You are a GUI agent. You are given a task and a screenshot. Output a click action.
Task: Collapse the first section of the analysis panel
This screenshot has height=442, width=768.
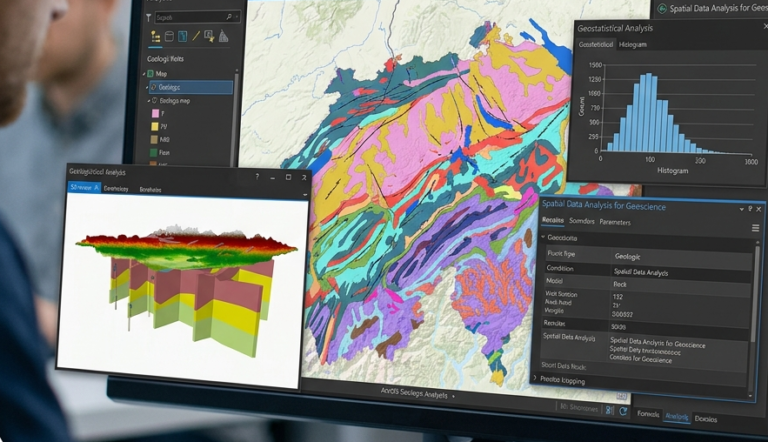point(543,237)
